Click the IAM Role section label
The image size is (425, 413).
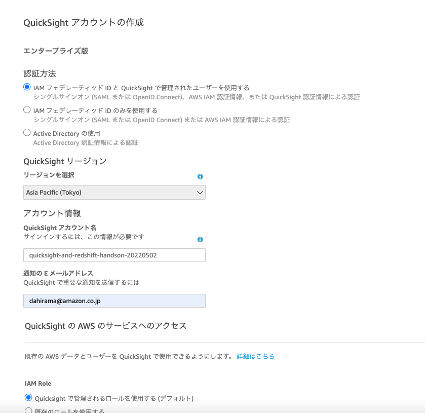[38, 384]
